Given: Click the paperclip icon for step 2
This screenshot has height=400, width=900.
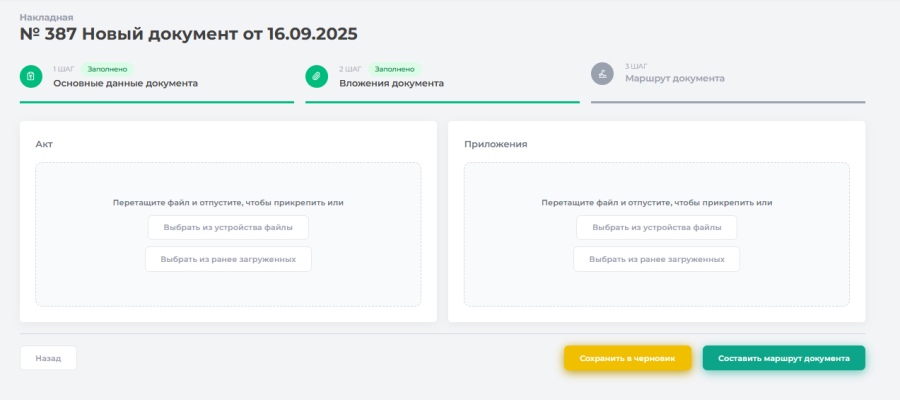Looking at the screenshot, I should tap(317, 76).
